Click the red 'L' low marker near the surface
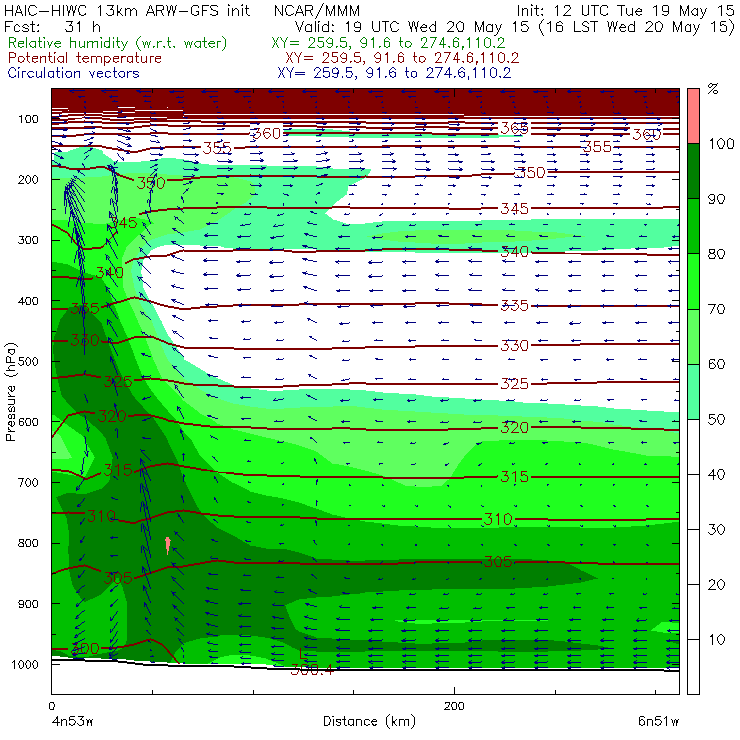Viewport: 740px width, 740px height. (303, 654)
